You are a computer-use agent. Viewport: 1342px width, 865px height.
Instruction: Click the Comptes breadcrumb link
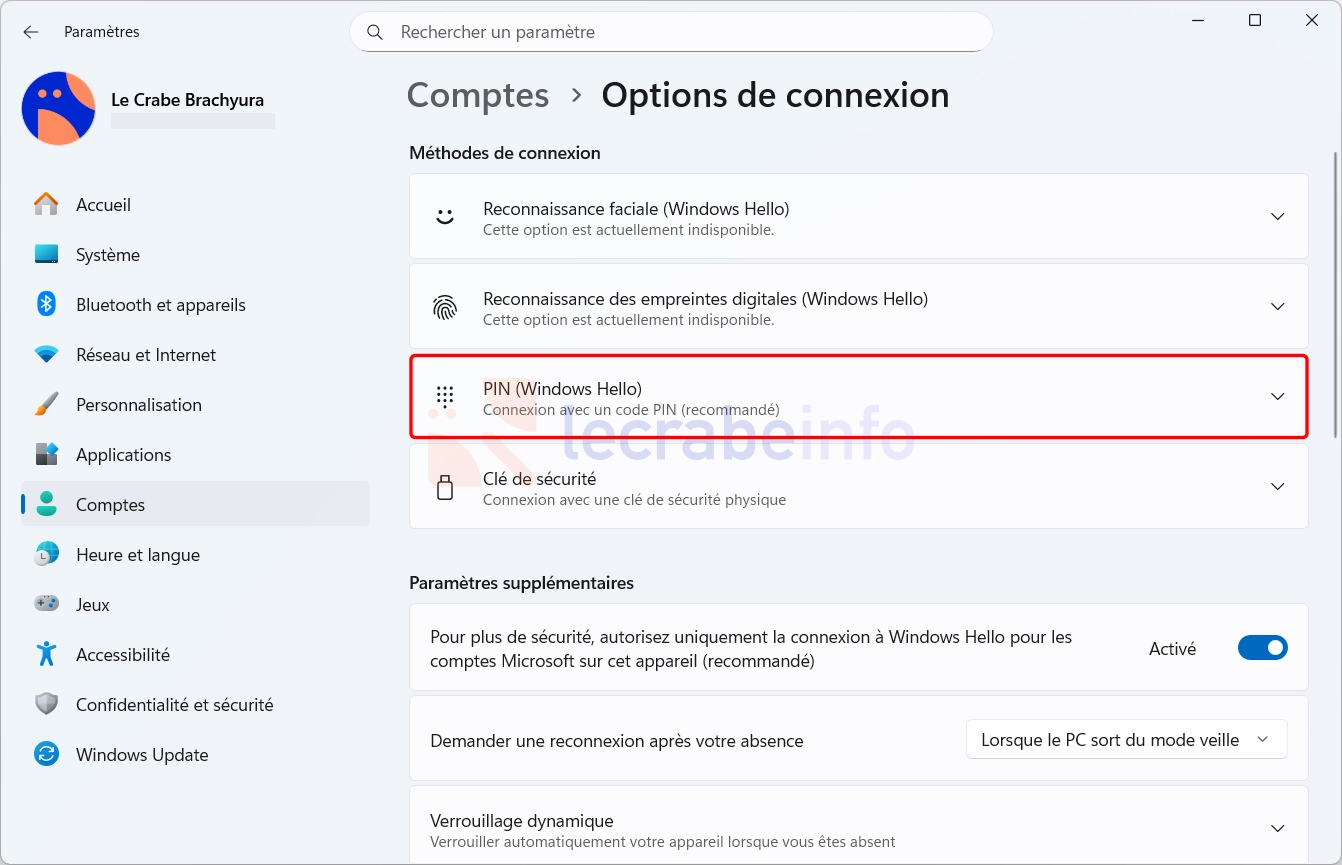(x=478, y=95)
